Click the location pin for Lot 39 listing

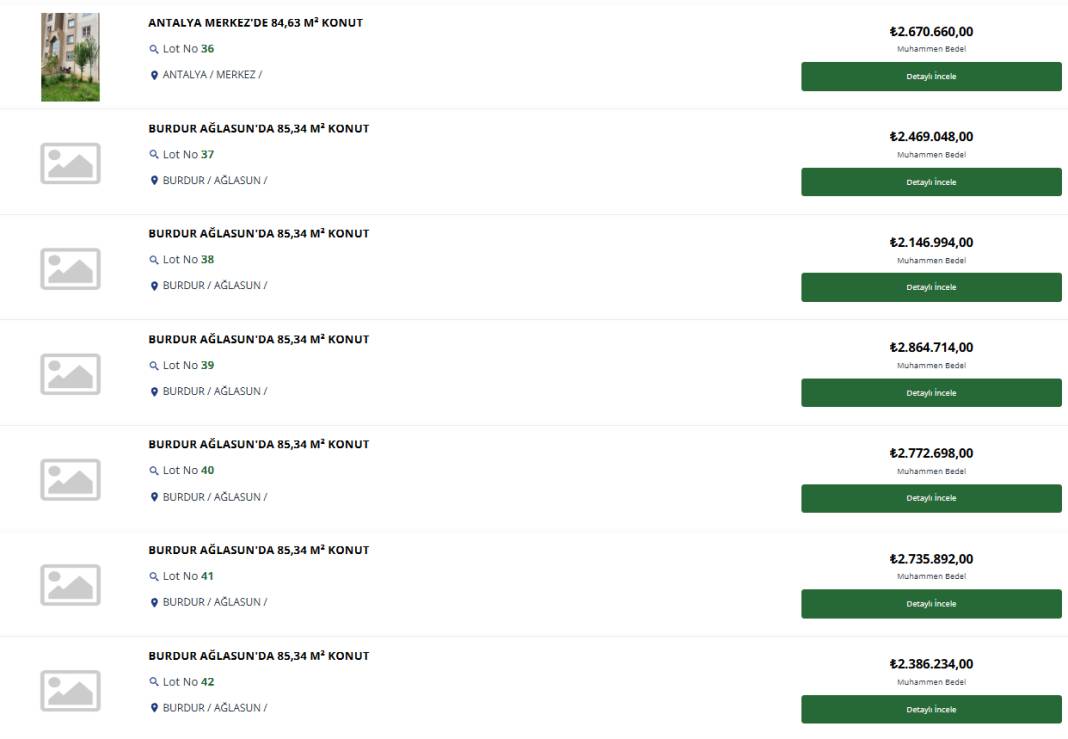(154, 392)
